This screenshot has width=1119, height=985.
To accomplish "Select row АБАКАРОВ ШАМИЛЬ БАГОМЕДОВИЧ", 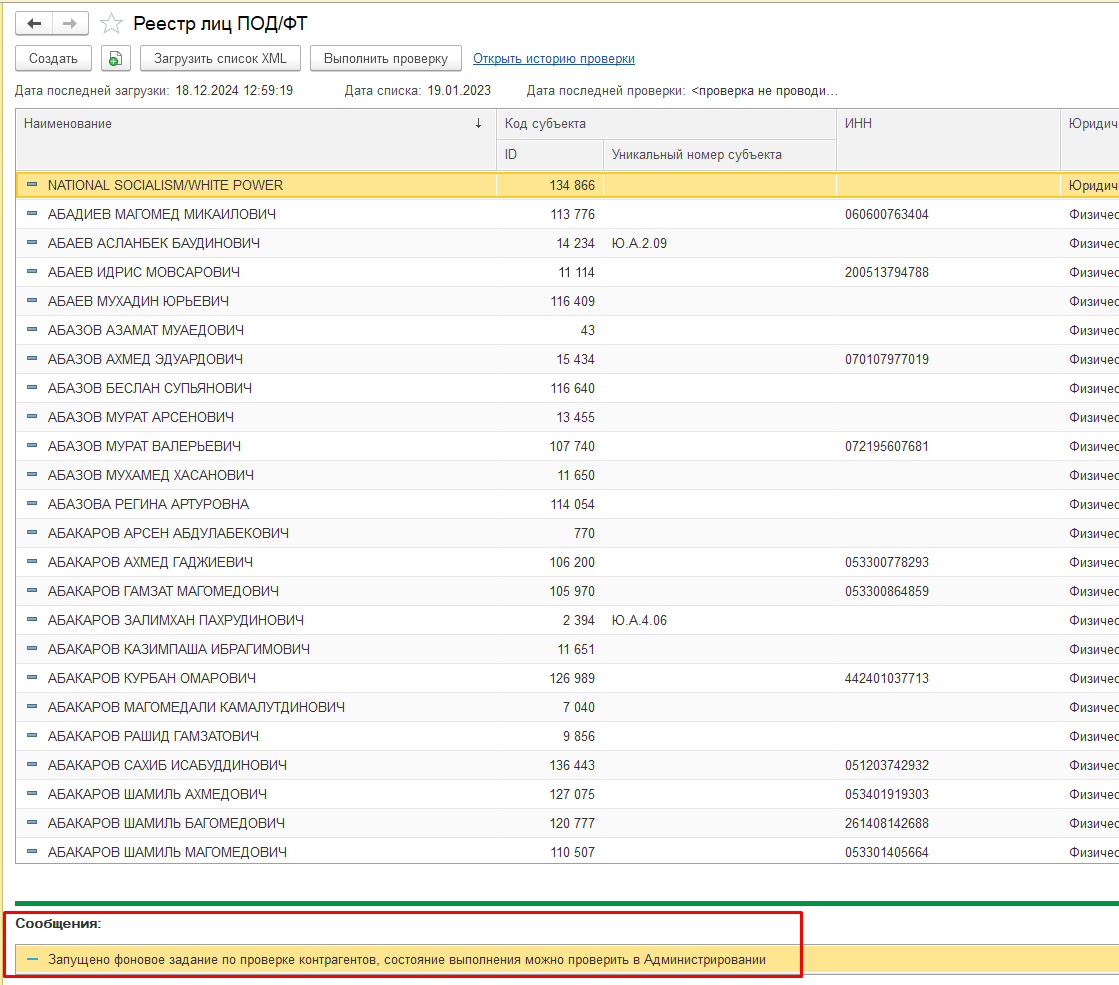I will pos(567,823).
